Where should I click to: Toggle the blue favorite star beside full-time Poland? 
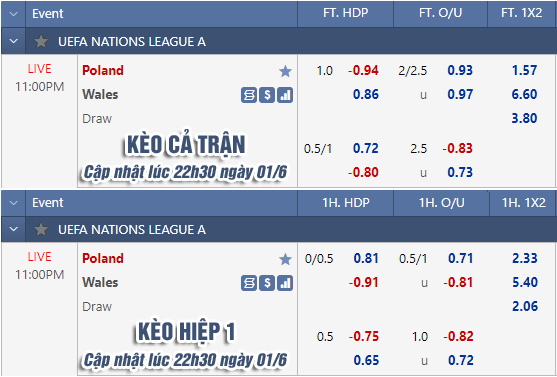[285, 71]
